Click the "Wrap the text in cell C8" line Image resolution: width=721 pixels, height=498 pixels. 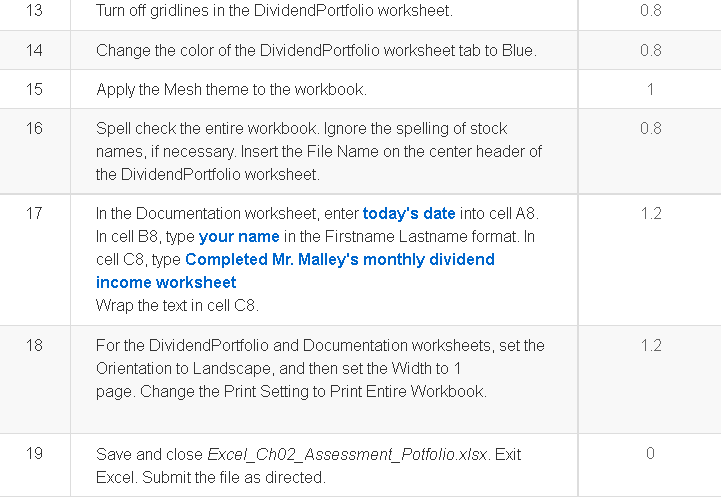[177, 306]
